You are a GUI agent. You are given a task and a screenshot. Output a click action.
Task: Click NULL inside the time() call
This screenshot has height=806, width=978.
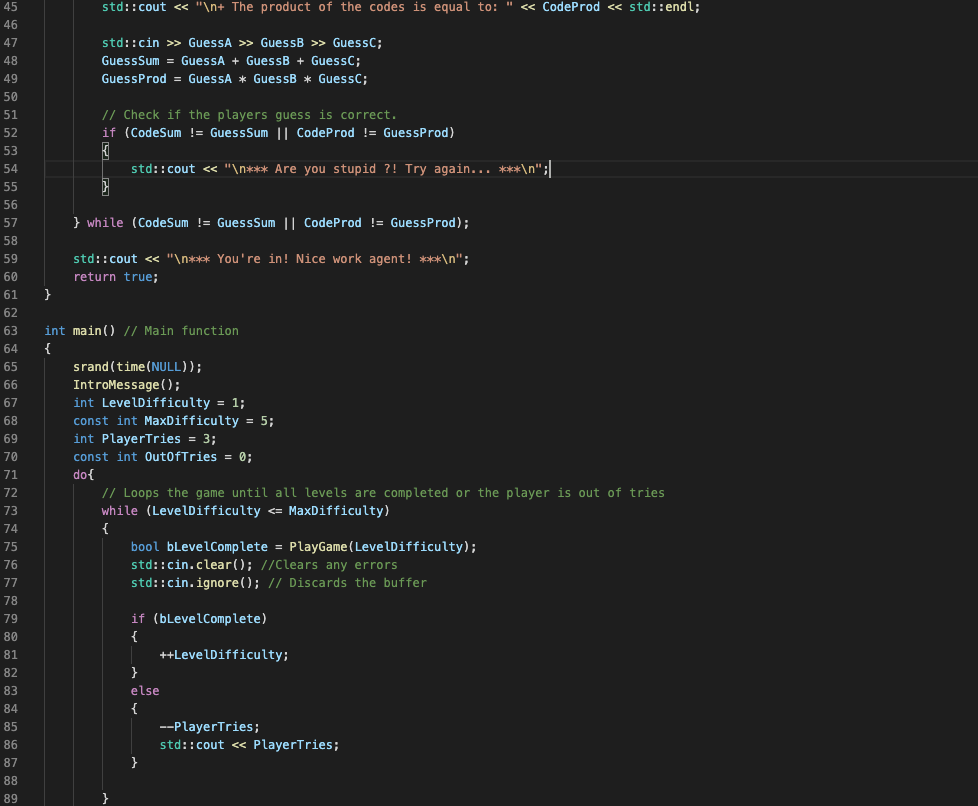click(167, 367)
